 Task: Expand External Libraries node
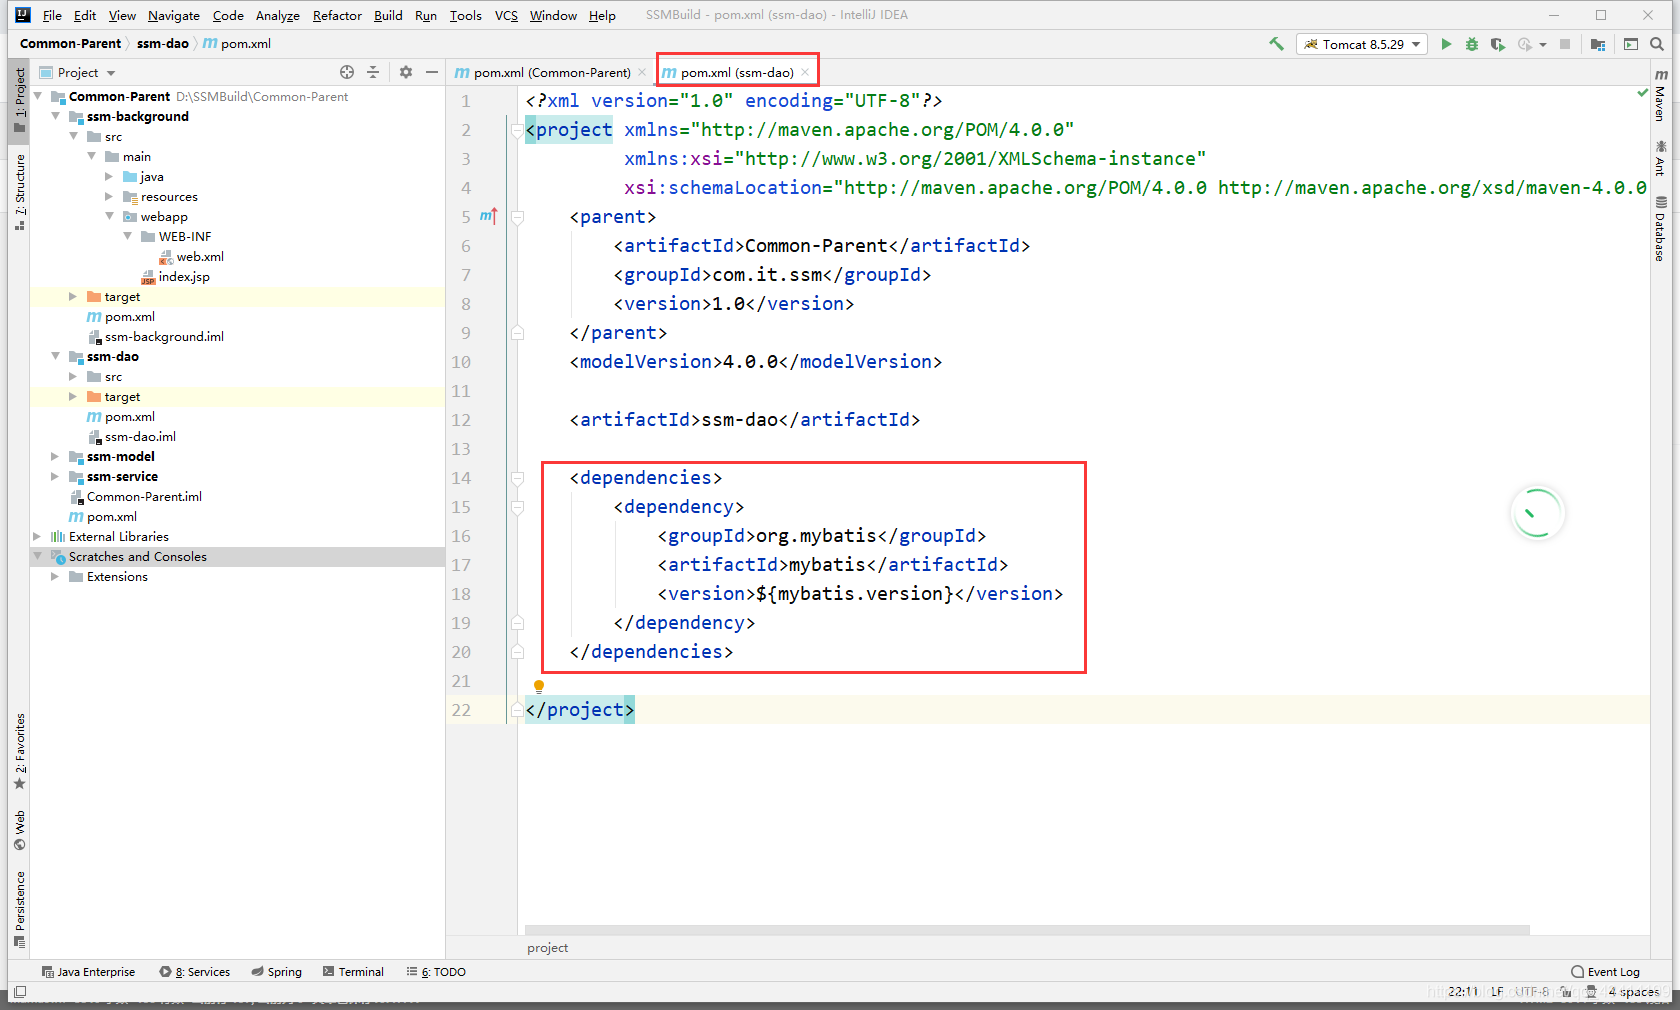(37, 536)
